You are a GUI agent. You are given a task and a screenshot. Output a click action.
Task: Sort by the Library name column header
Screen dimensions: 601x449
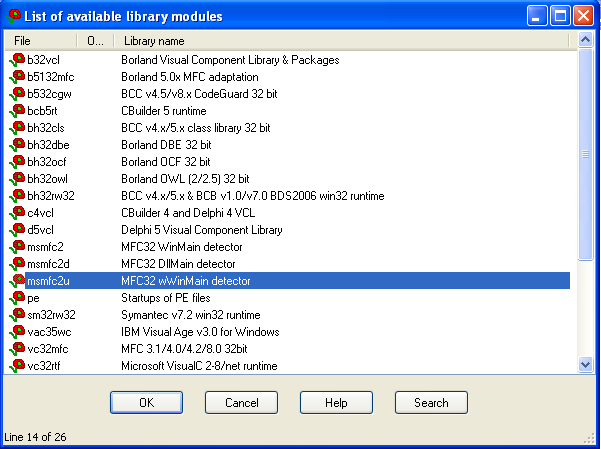pos(340,41)
